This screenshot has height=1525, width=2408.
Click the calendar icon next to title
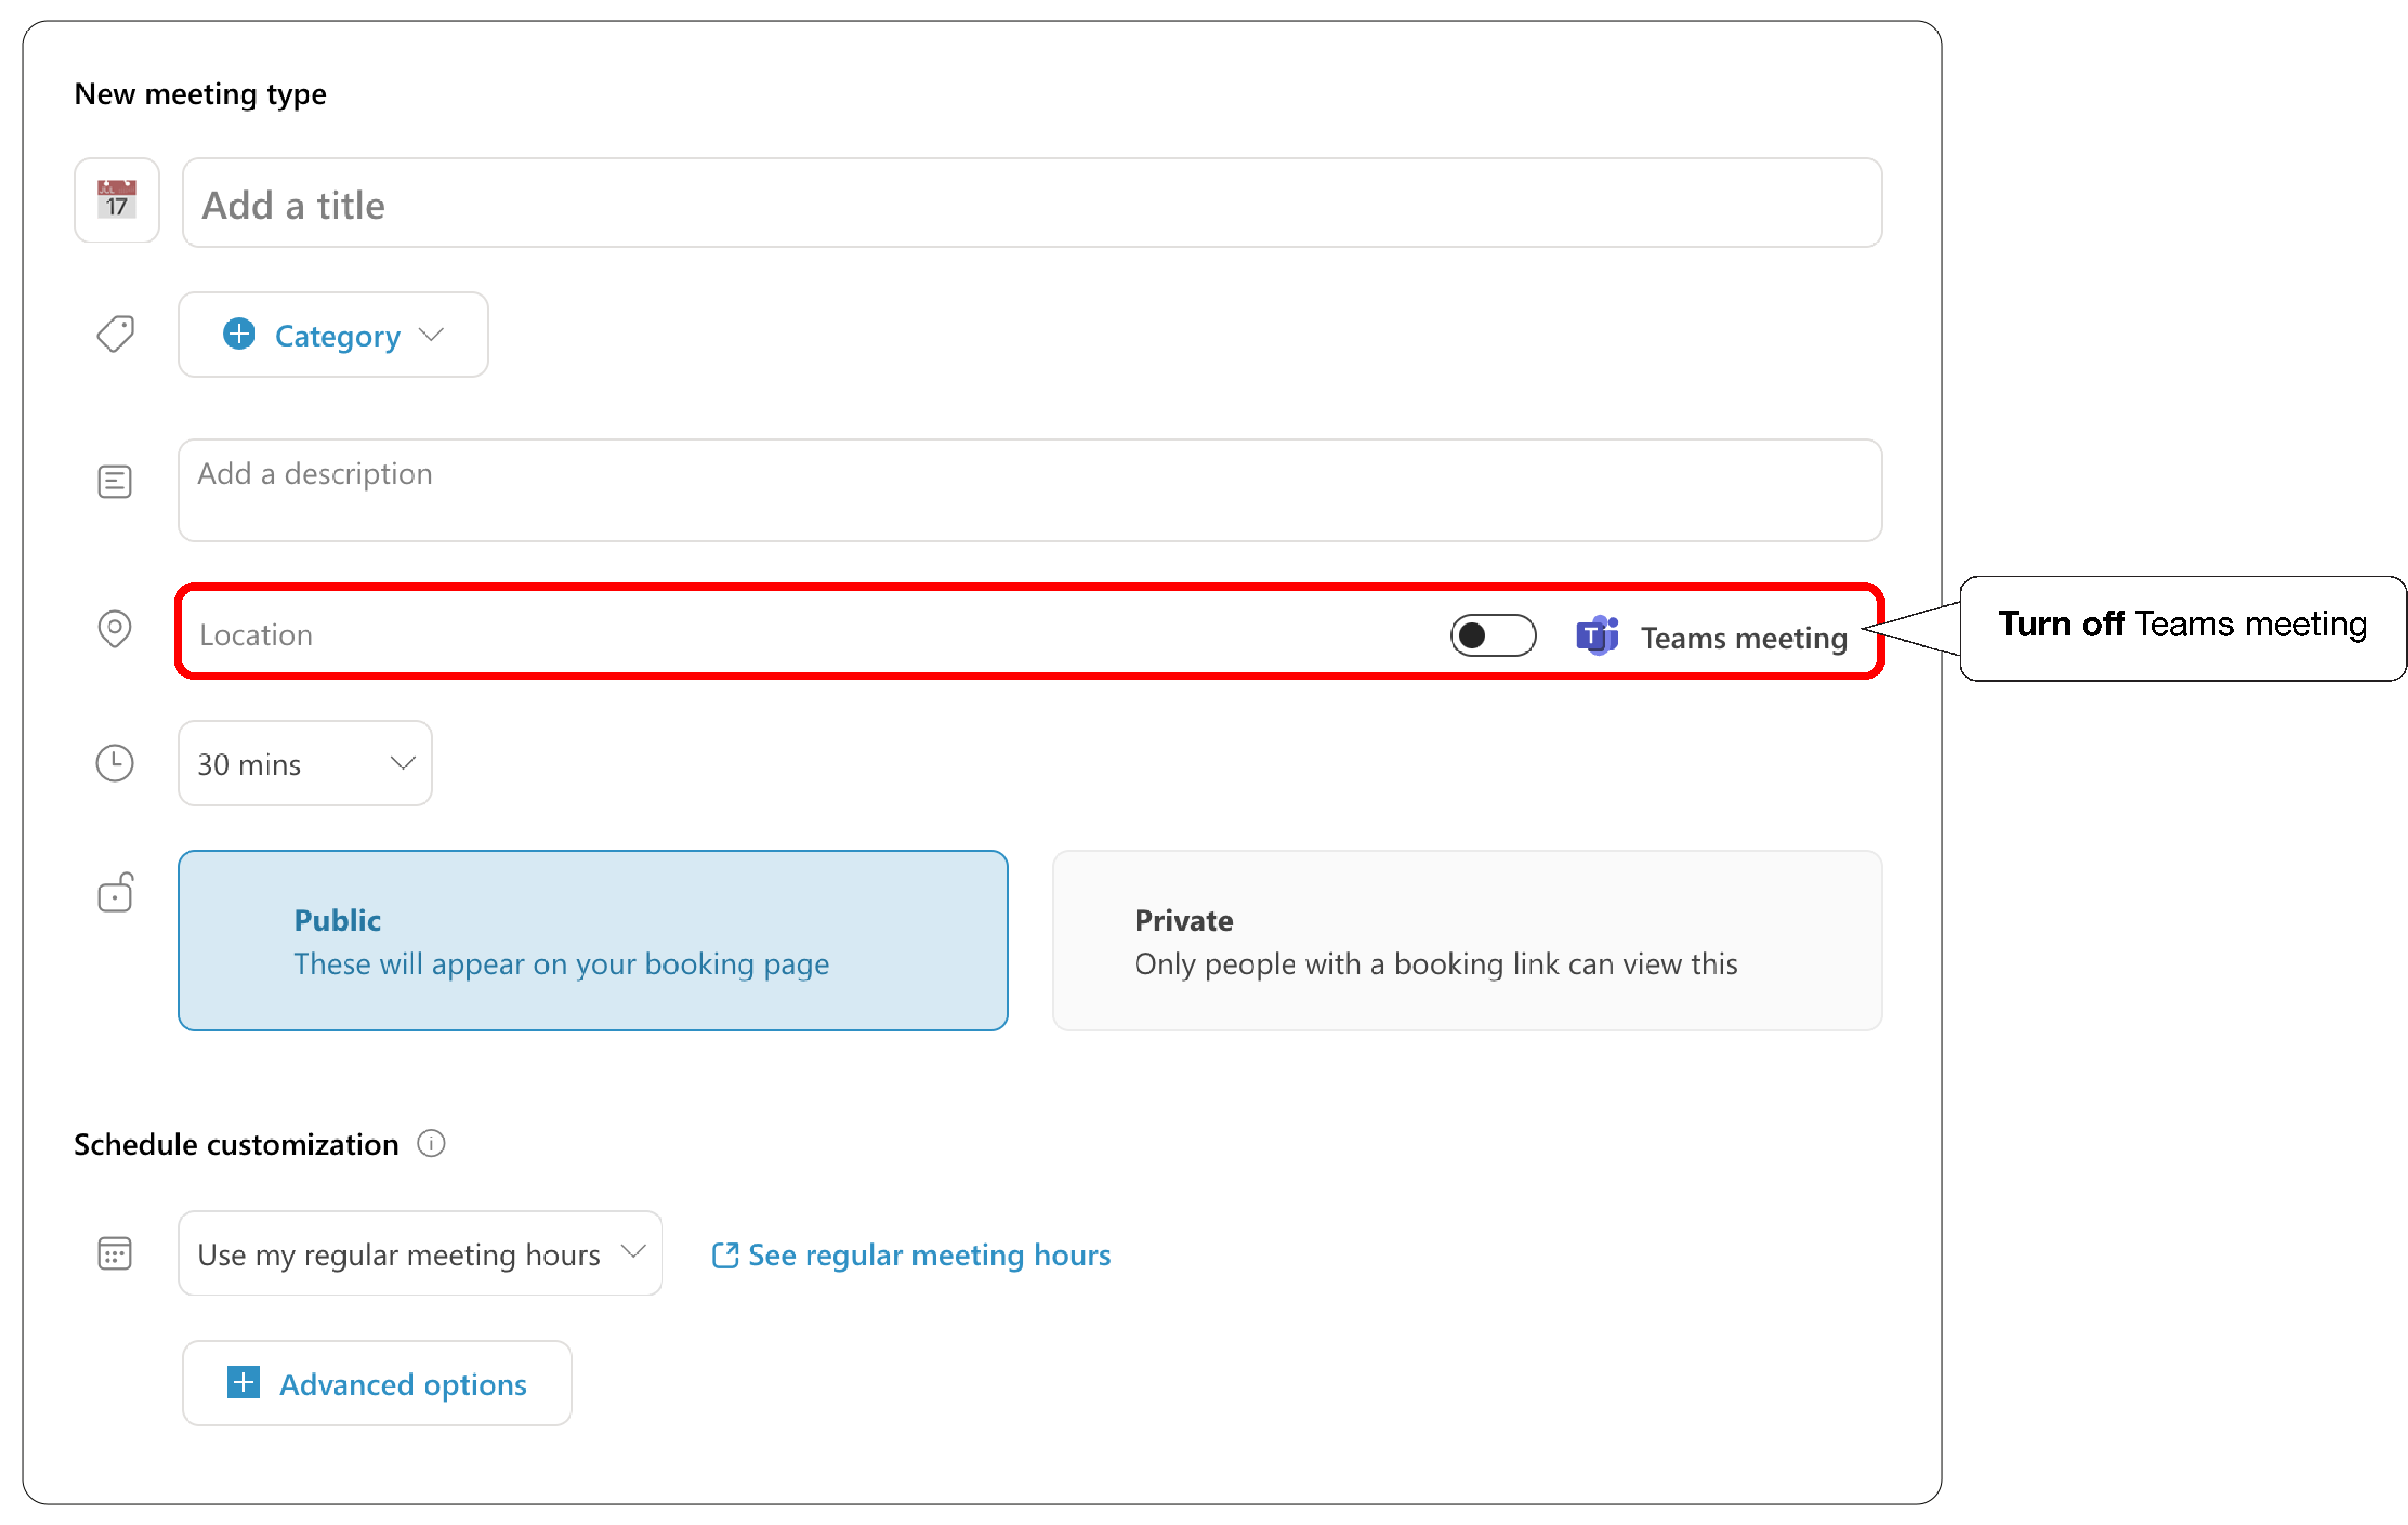tap(117, 200)
